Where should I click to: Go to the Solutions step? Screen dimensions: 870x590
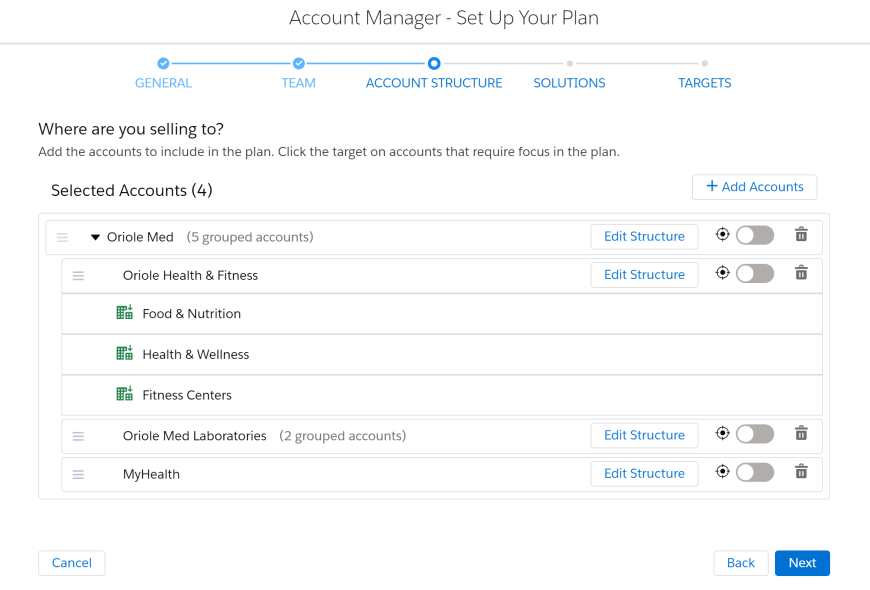[569, 83]
